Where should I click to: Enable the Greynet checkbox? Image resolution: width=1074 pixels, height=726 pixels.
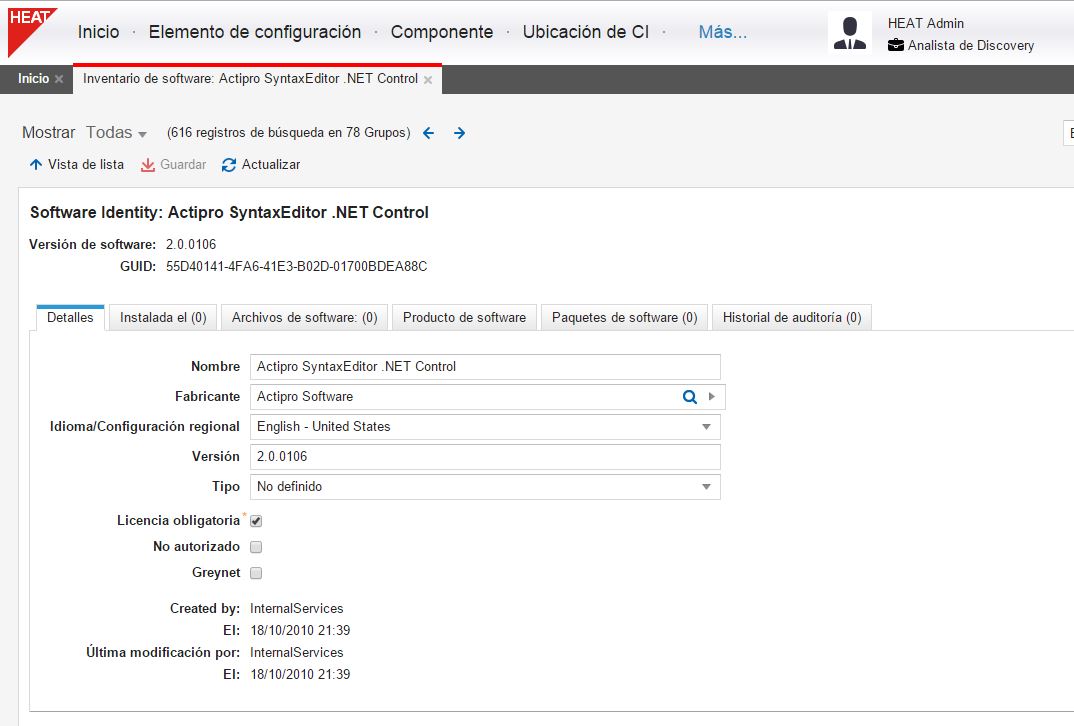[x=256, y=573]
